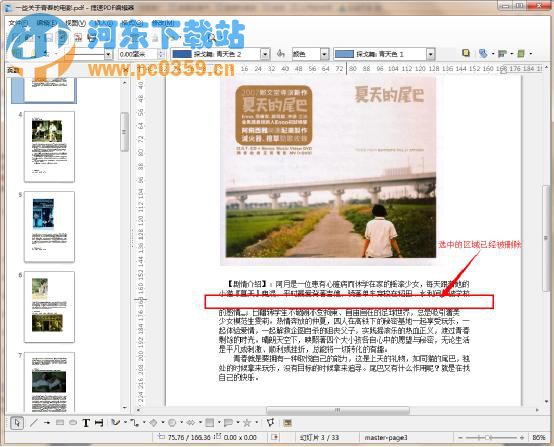554x447 pixels.
Task: Open the area style 颜色 dropdown
Action: click(324, 54)
